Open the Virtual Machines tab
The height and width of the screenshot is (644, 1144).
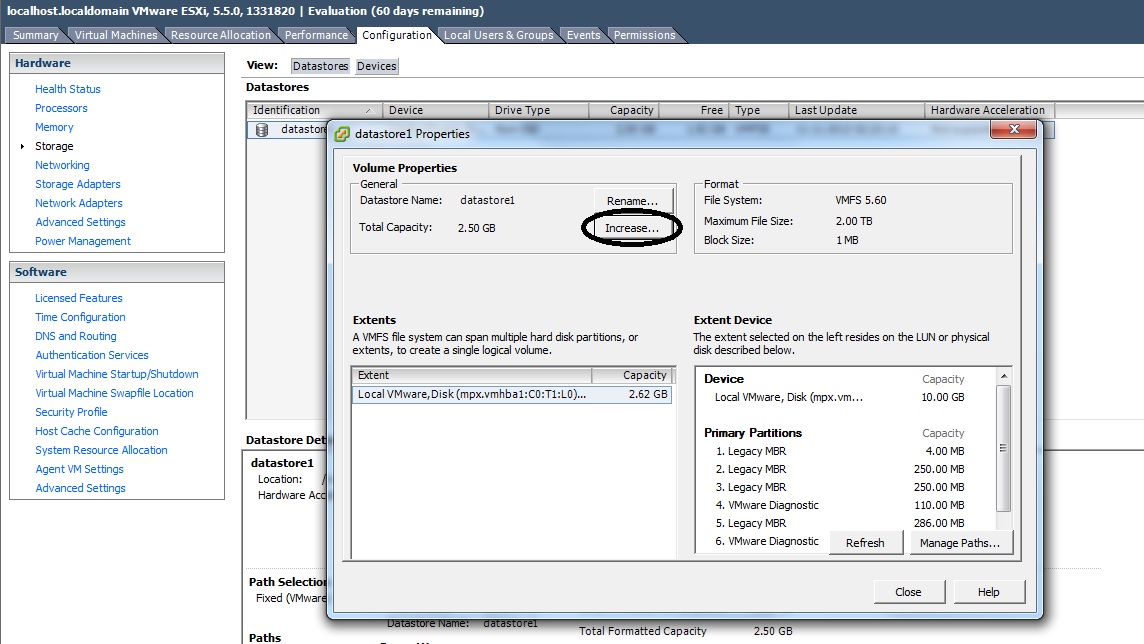coord(115,35)
